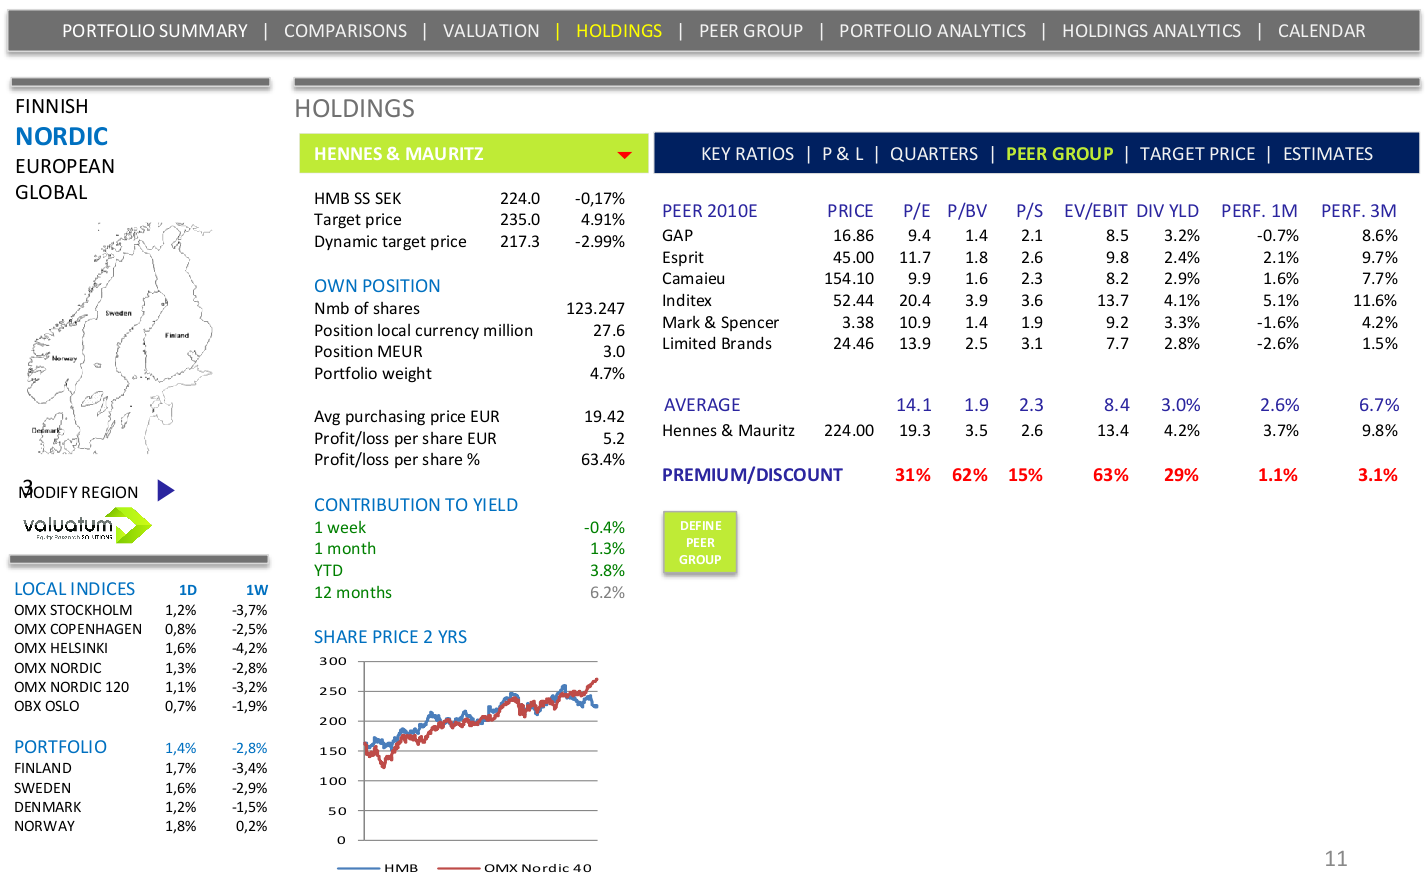Screen dimensions: 1425x882
Task: Show the Key Ratios sub-tab
Action: [x=747, y=154]
